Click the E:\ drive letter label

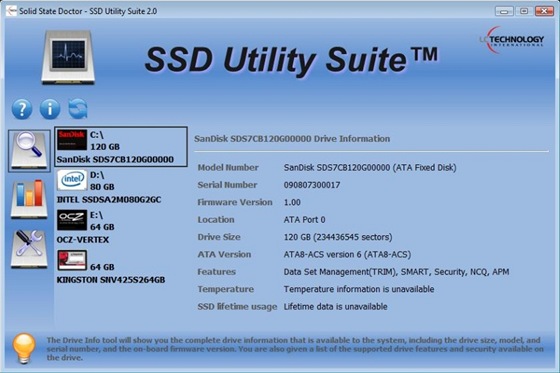point(96,215)
